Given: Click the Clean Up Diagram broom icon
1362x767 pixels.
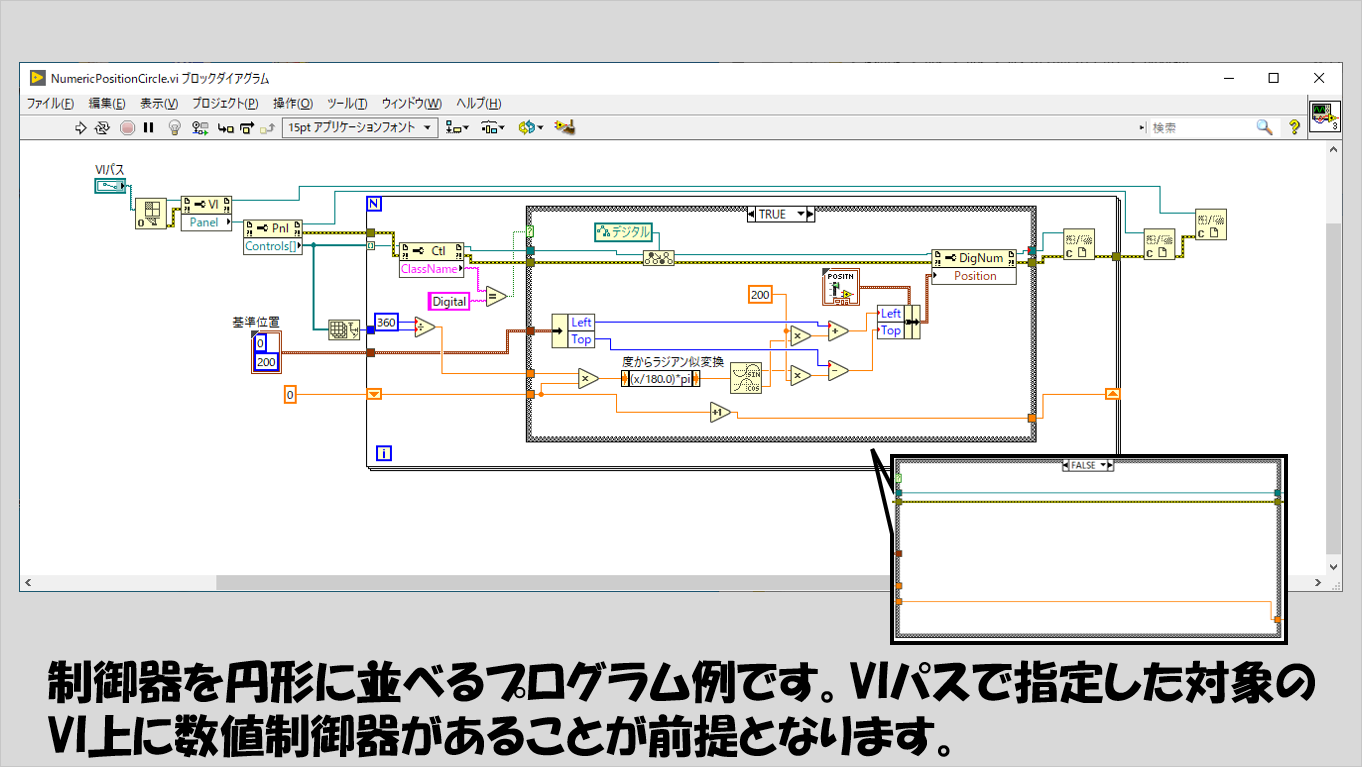Looking at the screenshot, I should click(565, 127).
